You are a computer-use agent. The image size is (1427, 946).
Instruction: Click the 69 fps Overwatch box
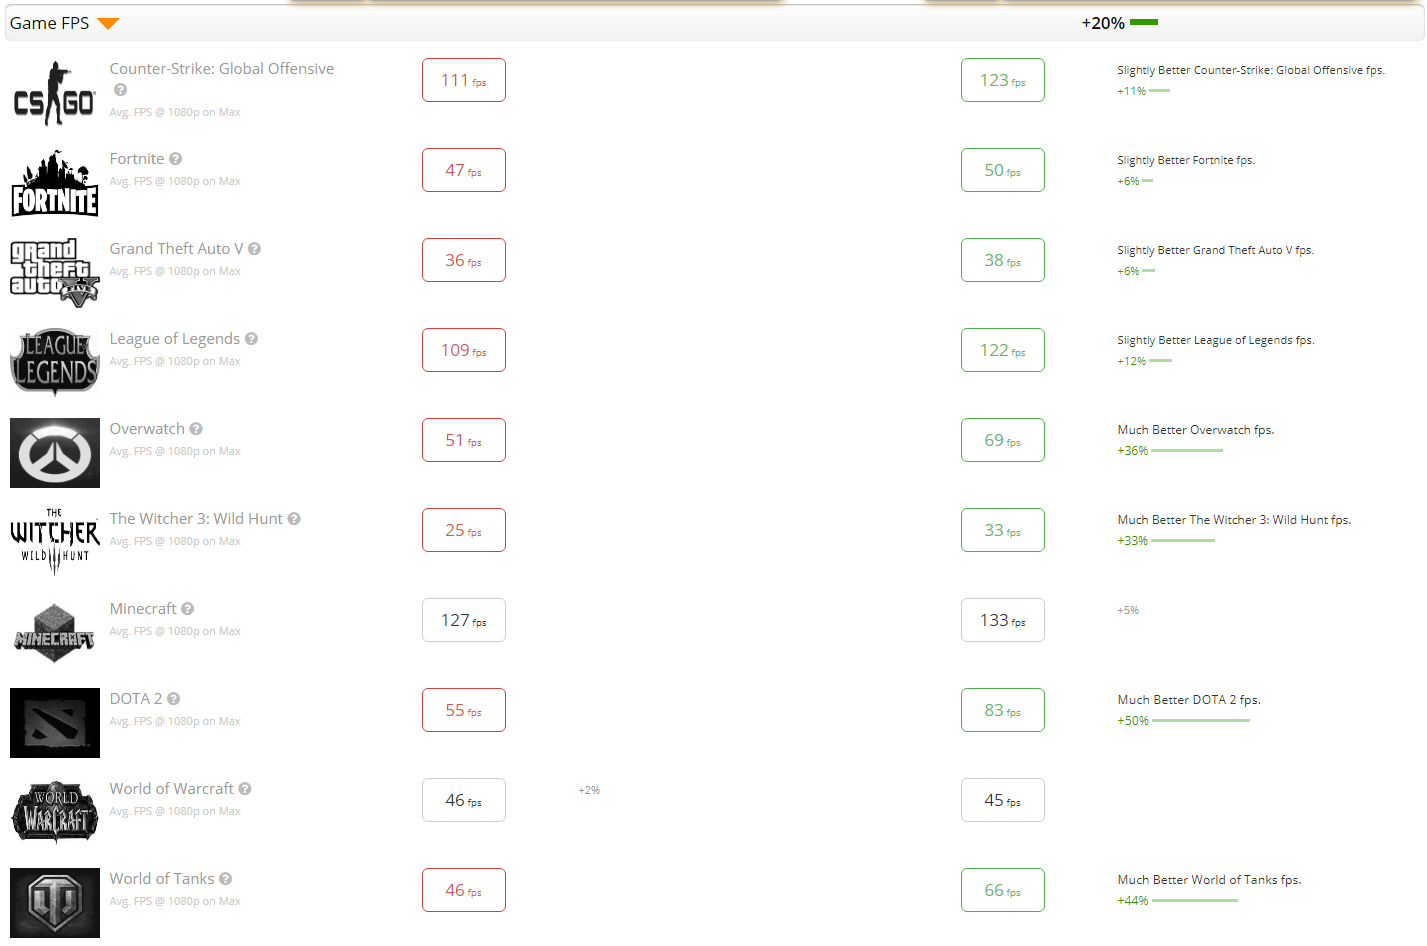pyautogui.click(x=1003, y=440)
